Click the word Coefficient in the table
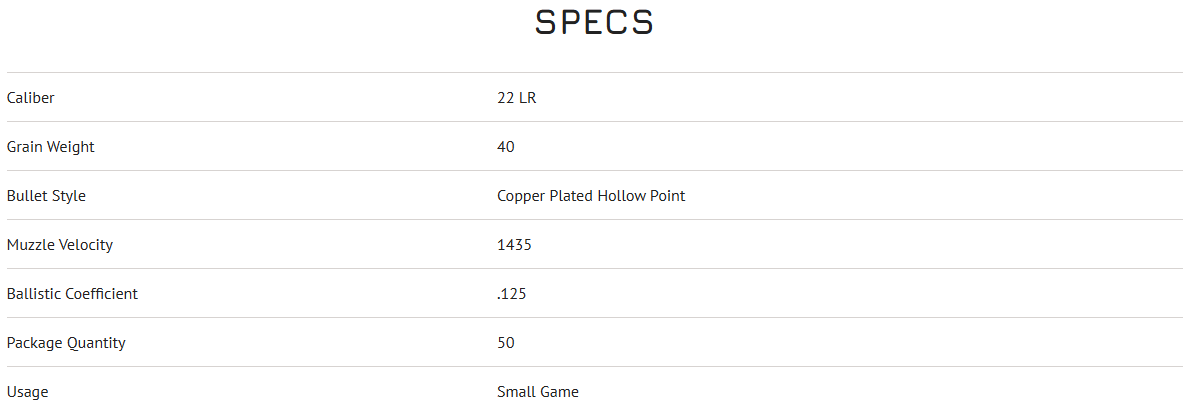Viewport: 1193px width, 409px height. [101, 294]
